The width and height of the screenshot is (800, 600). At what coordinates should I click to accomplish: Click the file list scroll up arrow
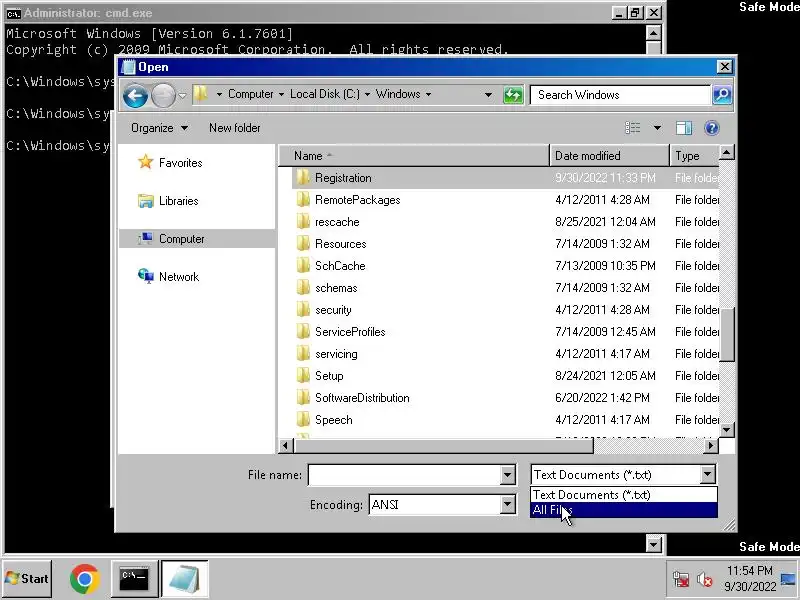pyautogui.click(x=727, y=152)
